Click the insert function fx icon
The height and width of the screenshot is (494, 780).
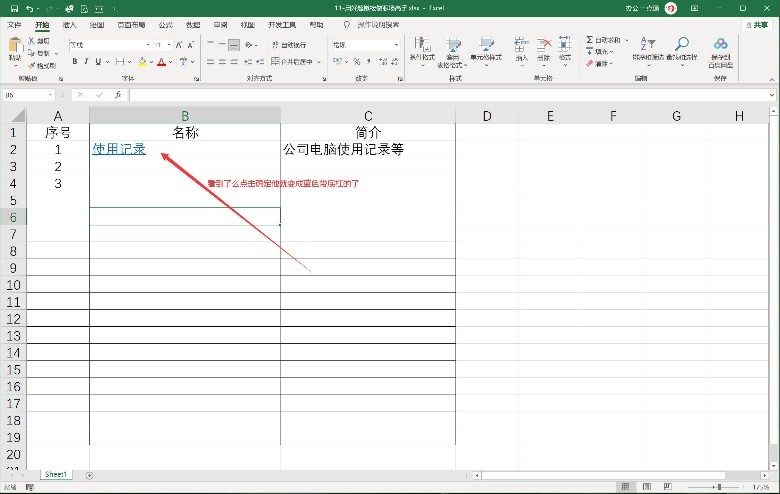118,95
